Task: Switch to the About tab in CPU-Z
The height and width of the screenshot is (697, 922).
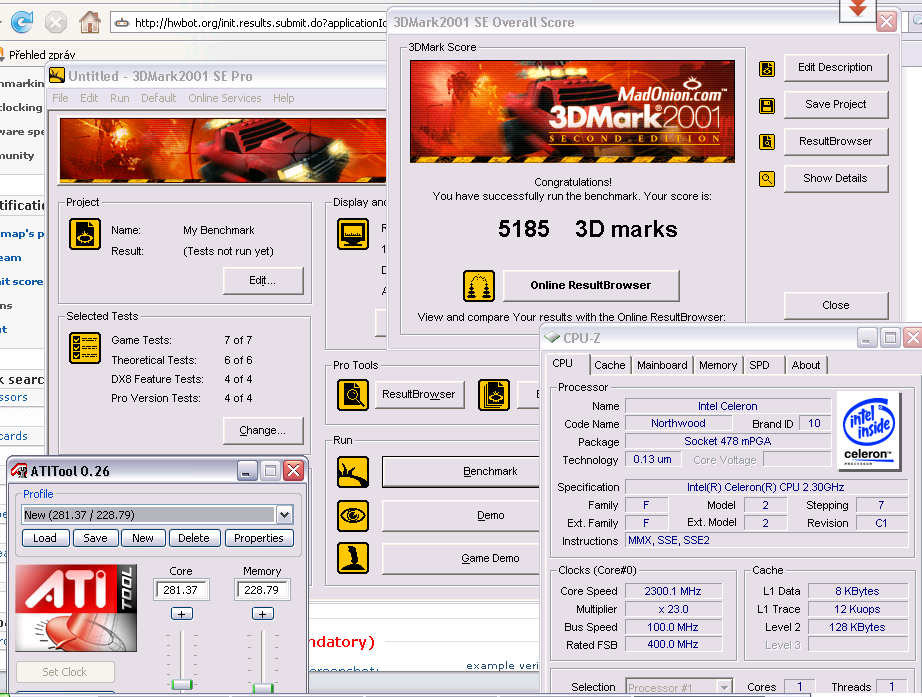Action: (806, 365)
